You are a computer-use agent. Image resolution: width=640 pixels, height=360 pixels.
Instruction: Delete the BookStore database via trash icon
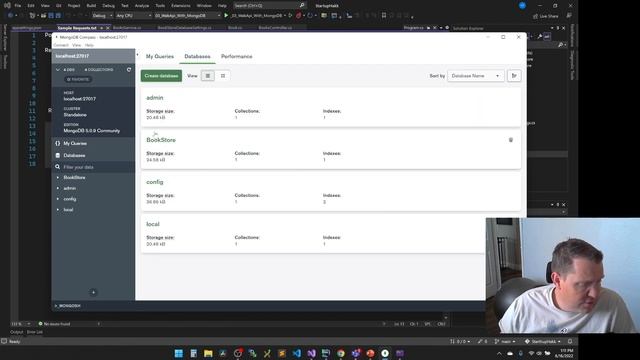[511, 140]
